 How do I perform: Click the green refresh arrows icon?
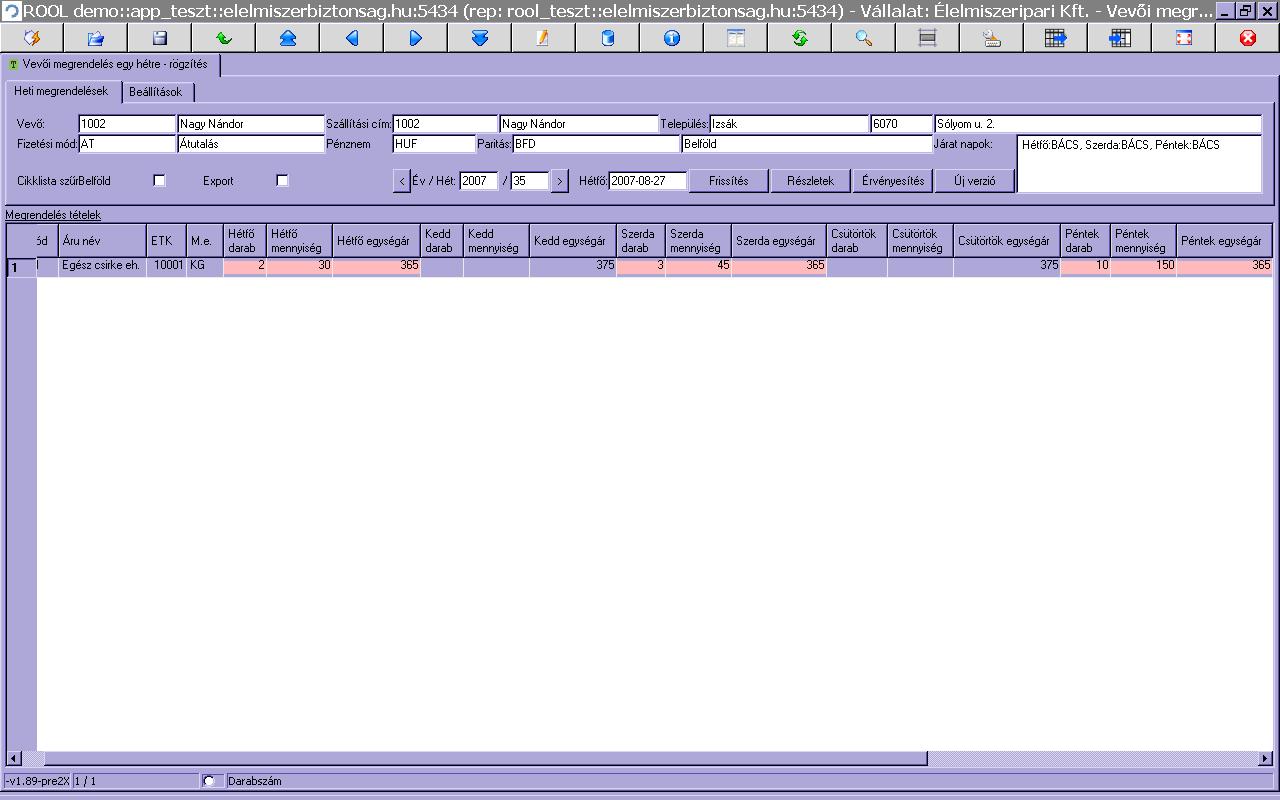click(x=800, y=38)
